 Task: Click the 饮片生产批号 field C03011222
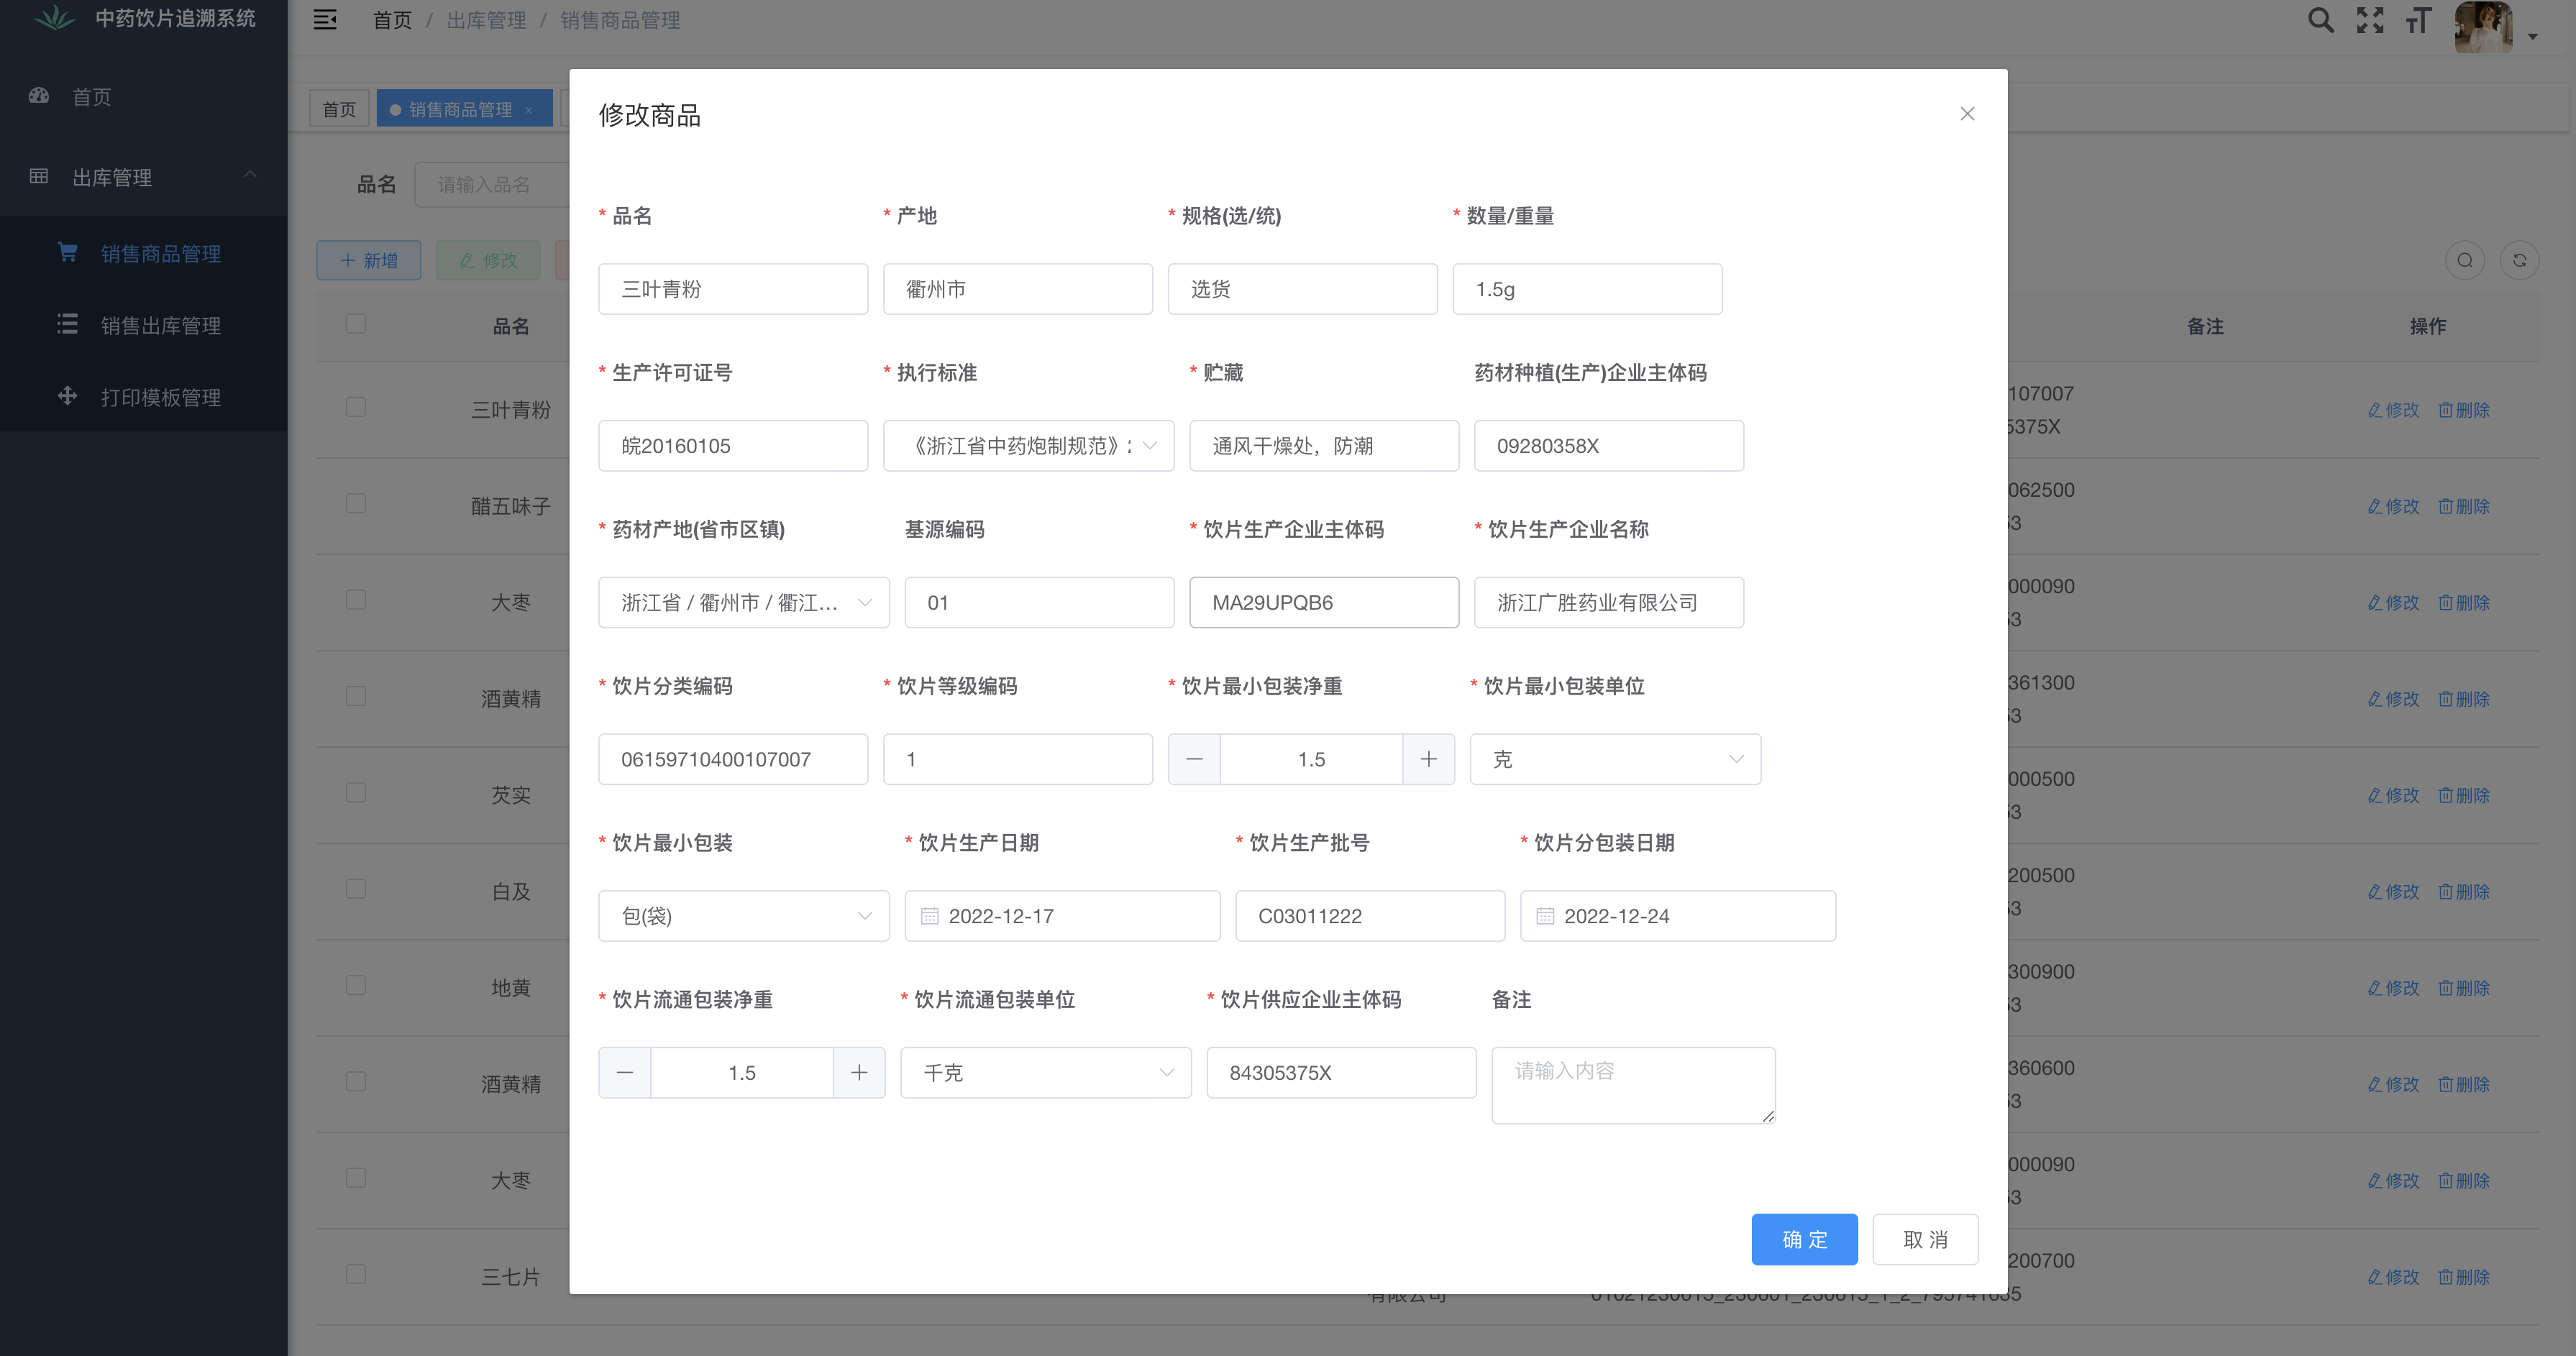[x=1370, y=916]
